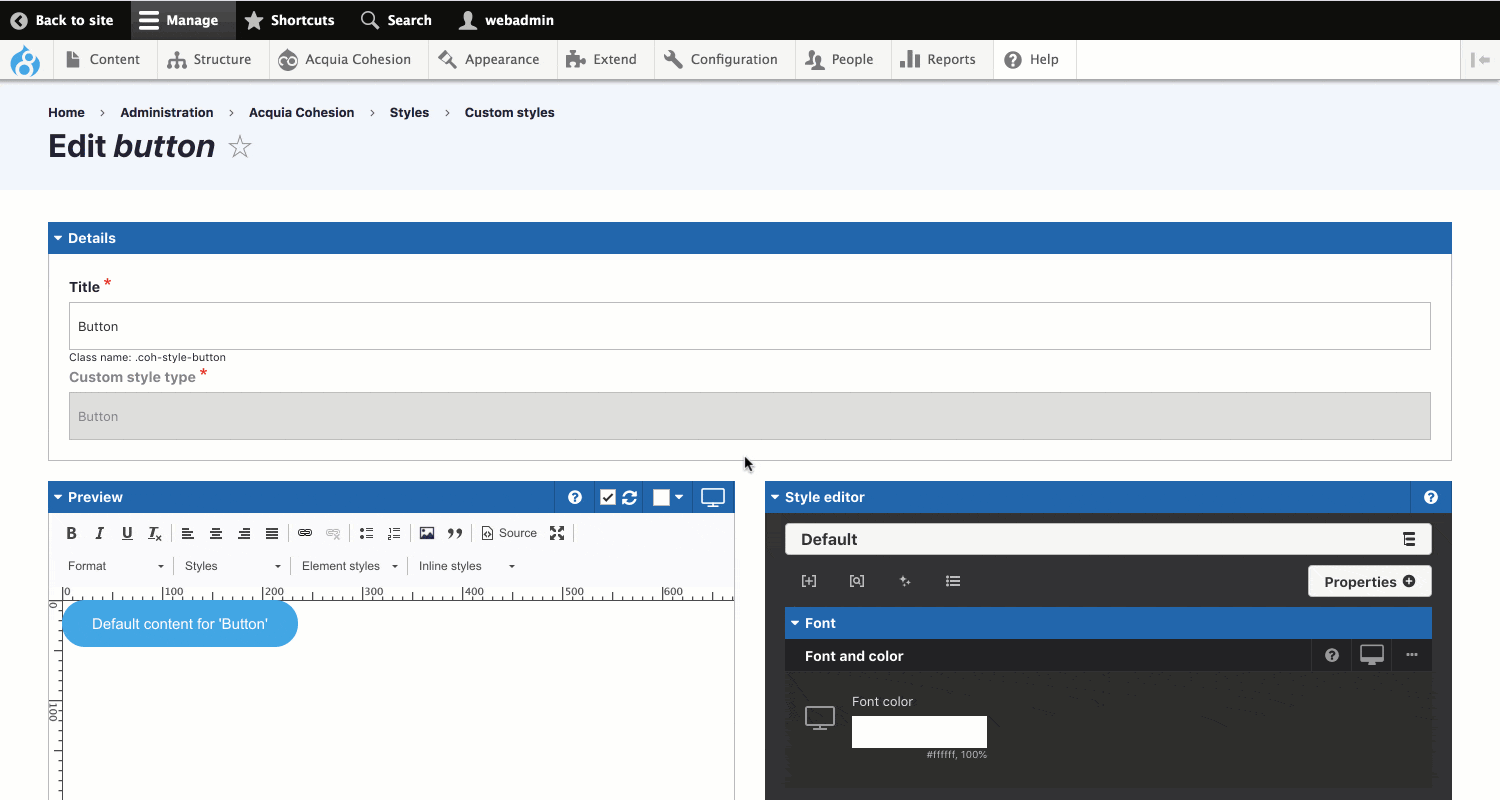Star this page as a shortcut
The width and height of the screenshot is (1500, 800).
click(240, 147)
